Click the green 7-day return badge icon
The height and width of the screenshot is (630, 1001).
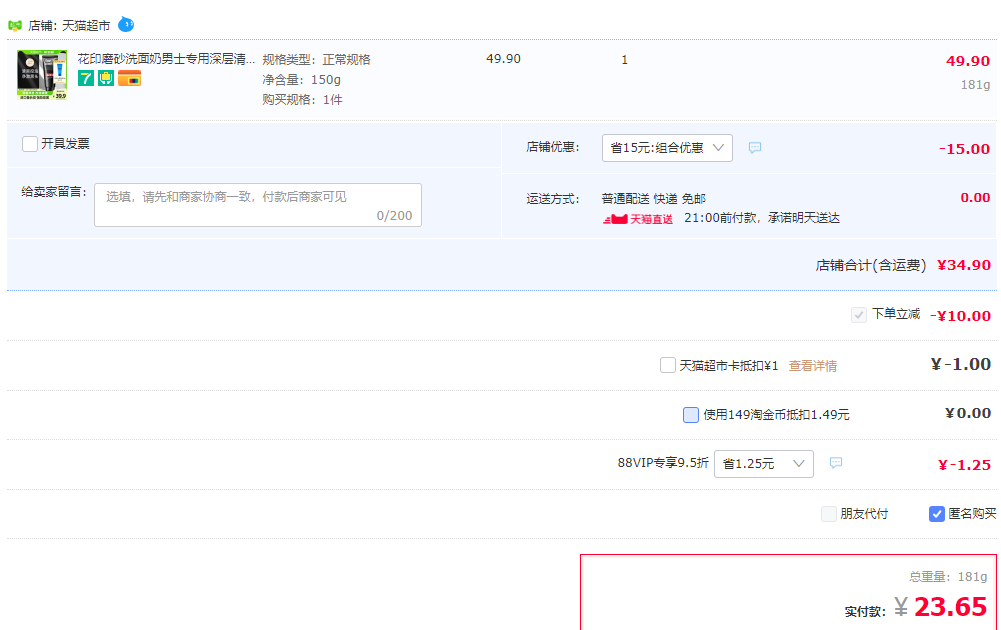click(86, 79)
